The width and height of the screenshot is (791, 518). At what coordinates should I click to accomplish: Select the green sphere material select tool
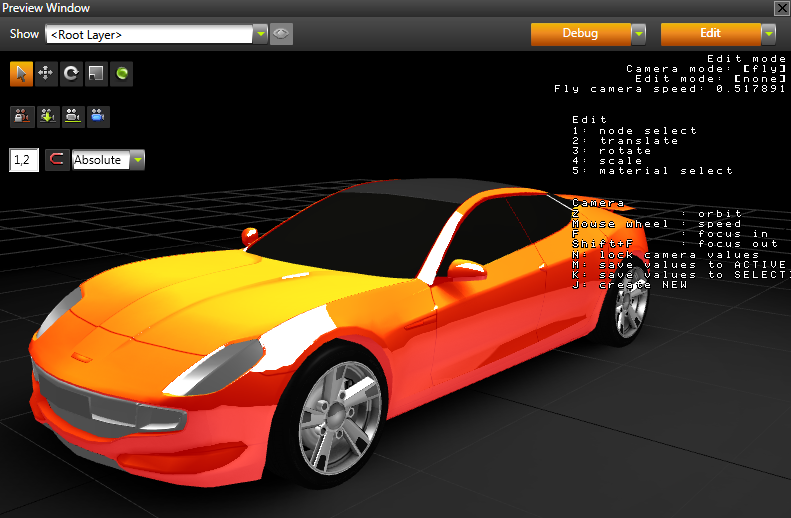pyautogui.click(x=121, y=73)
